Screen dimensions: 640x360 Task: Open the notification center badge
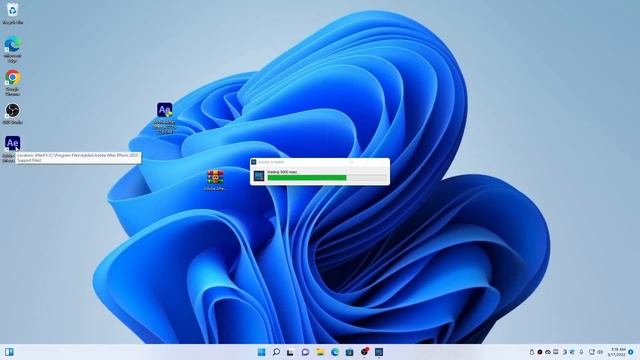coord(631,352)
